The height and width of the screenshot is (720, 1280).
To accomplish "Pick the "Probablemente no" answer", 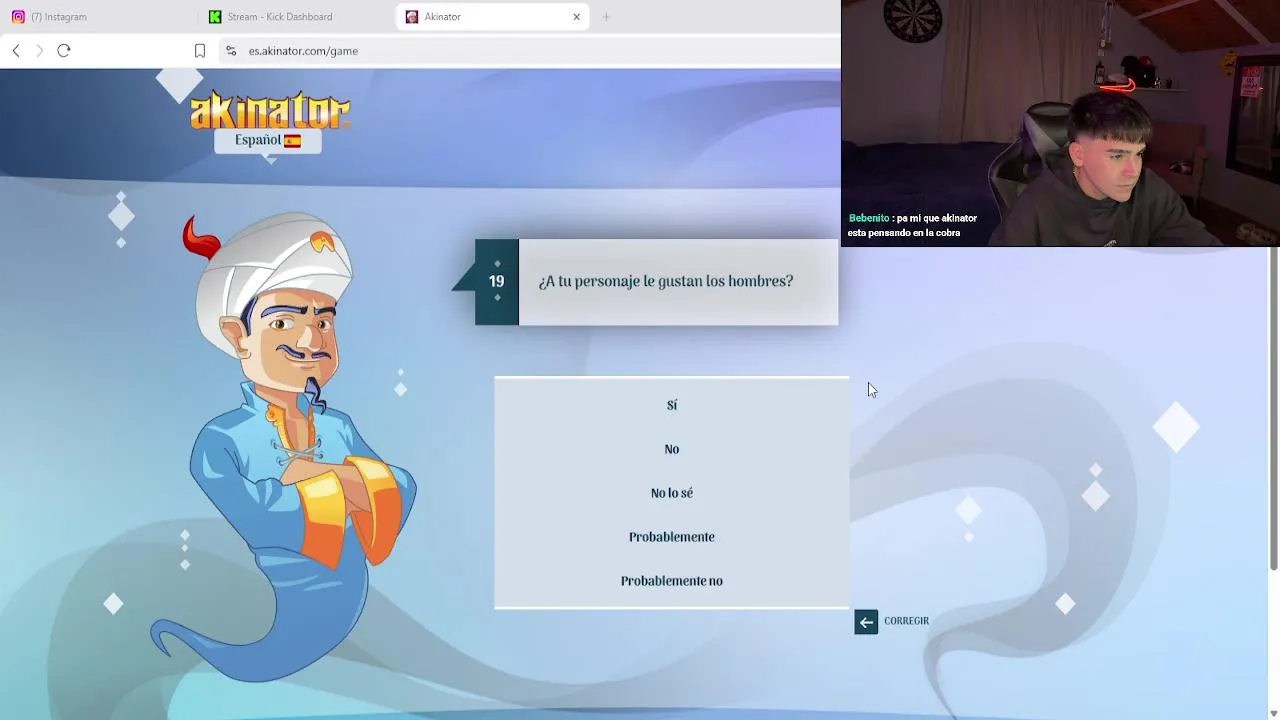I will pos(671,581).
